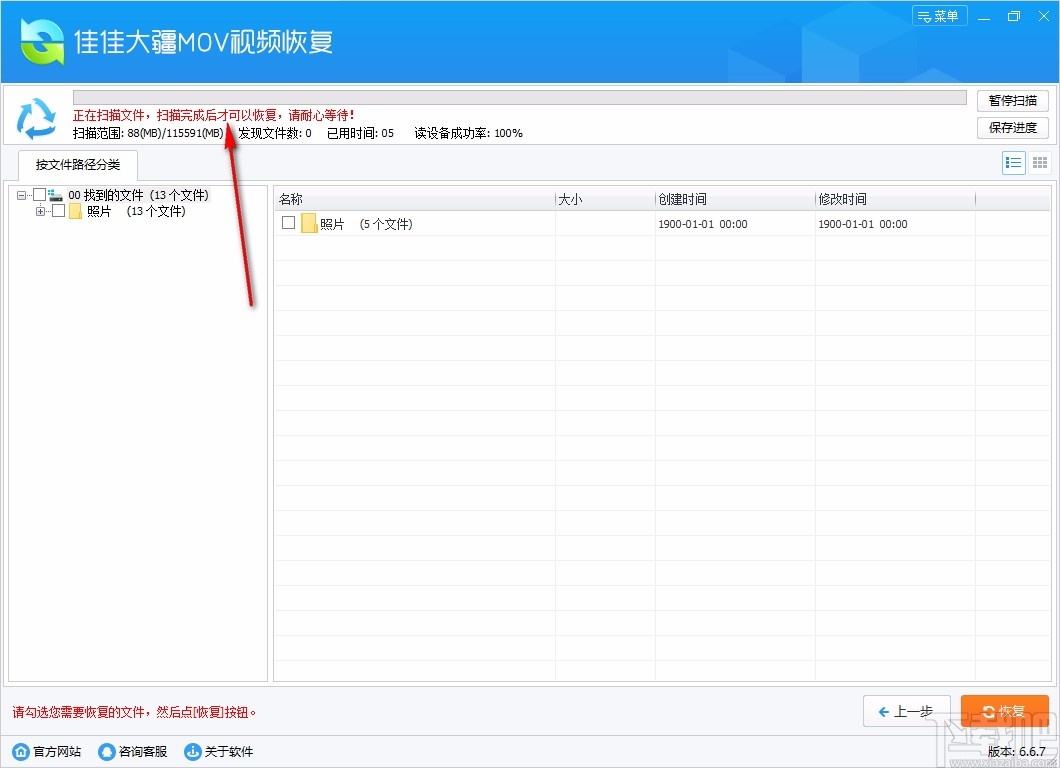The height and width of the screenshot is (768, 1060).
Task: Switch to list view mode
Action: [1013, 163]
